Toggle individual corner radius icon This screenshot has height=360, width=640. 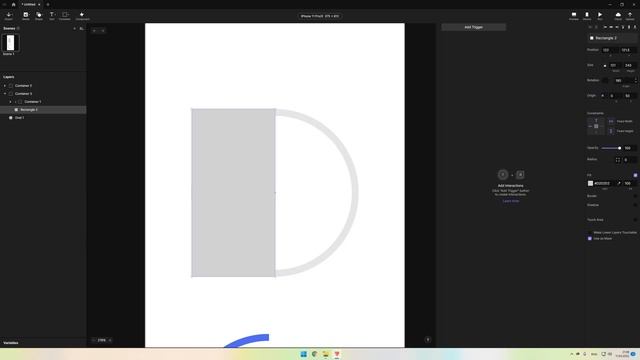618,160
